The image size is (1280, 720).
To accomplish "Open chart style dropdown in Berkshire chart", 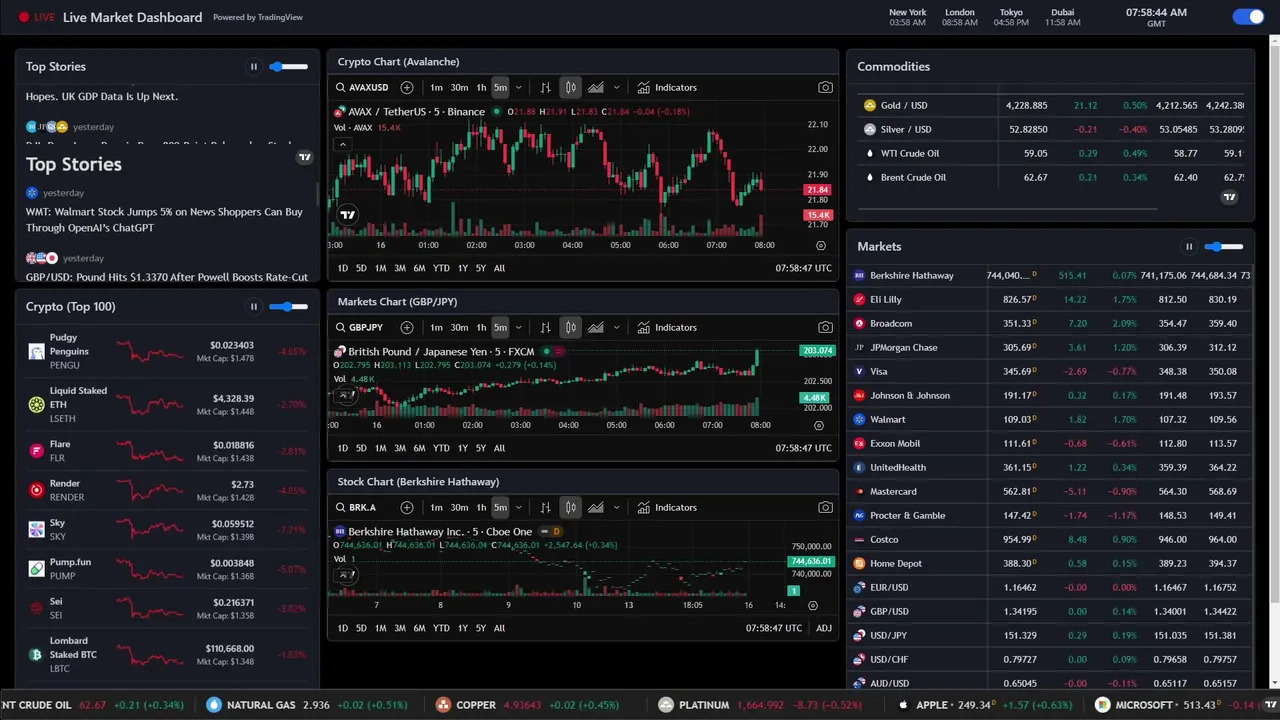I will 616,507.
